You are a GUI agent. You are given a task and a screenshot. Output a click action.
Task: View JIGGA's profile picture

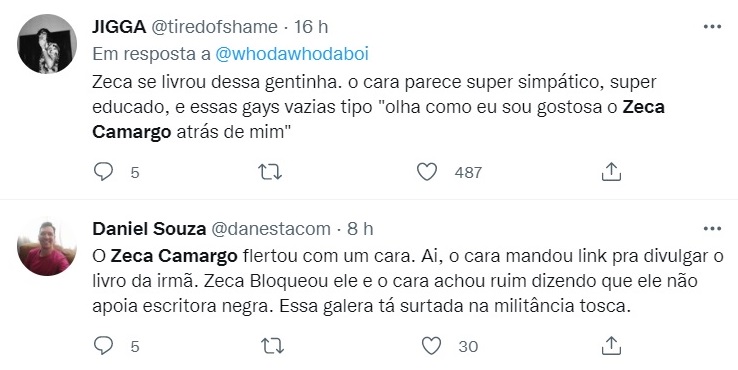coord(47,44)
